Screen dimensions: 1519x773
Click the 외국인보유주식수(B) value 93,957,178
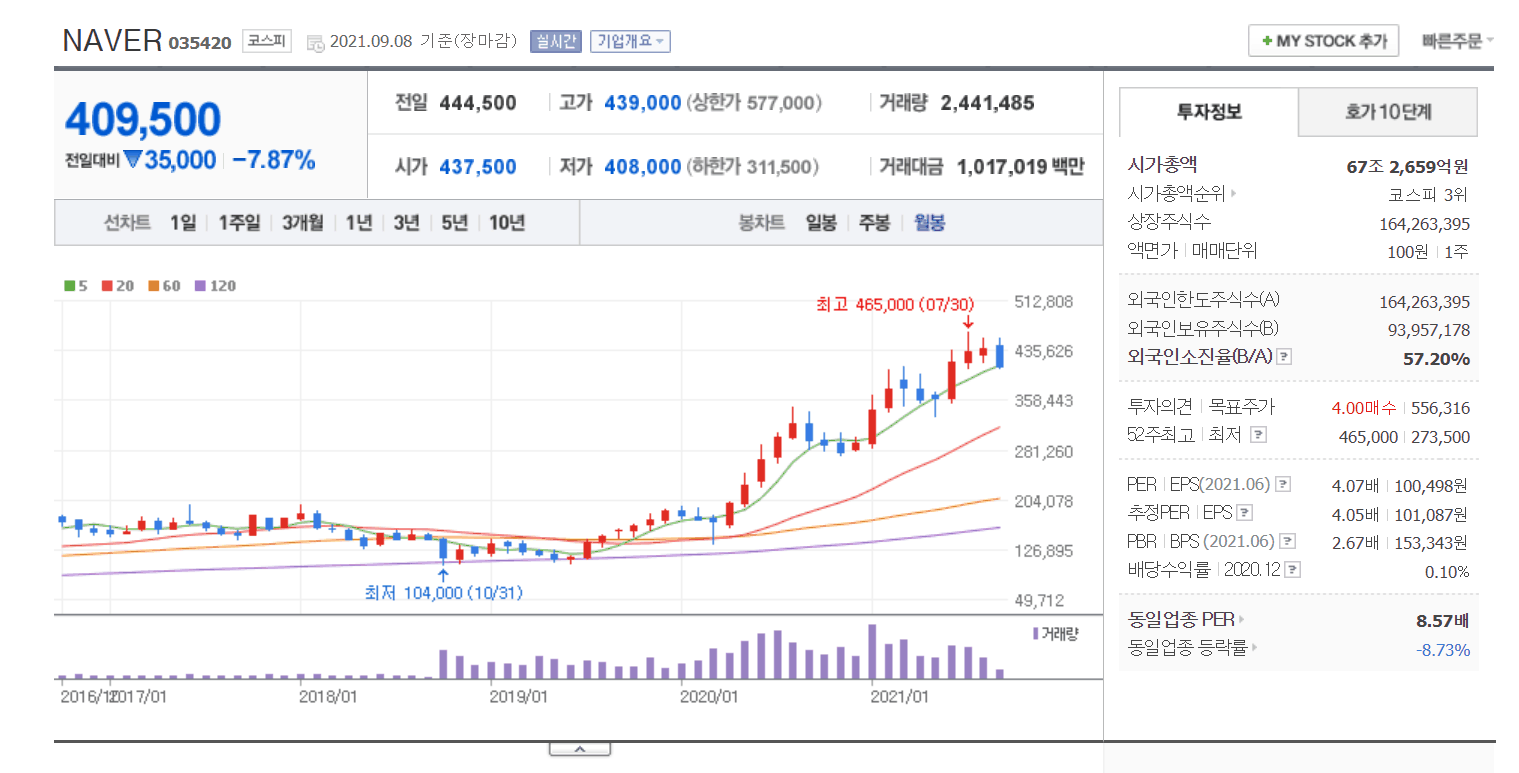[x=1429, y=330]
